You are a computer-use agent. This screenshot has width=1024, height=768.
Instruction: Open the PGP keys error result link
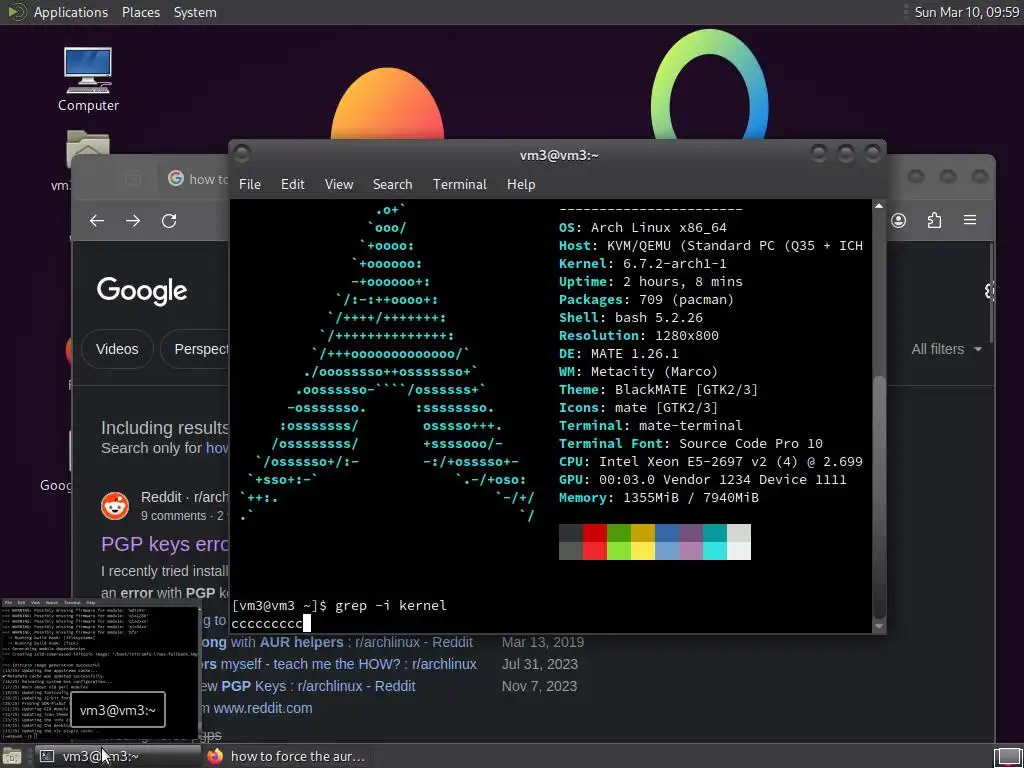(x=165, y=544)
